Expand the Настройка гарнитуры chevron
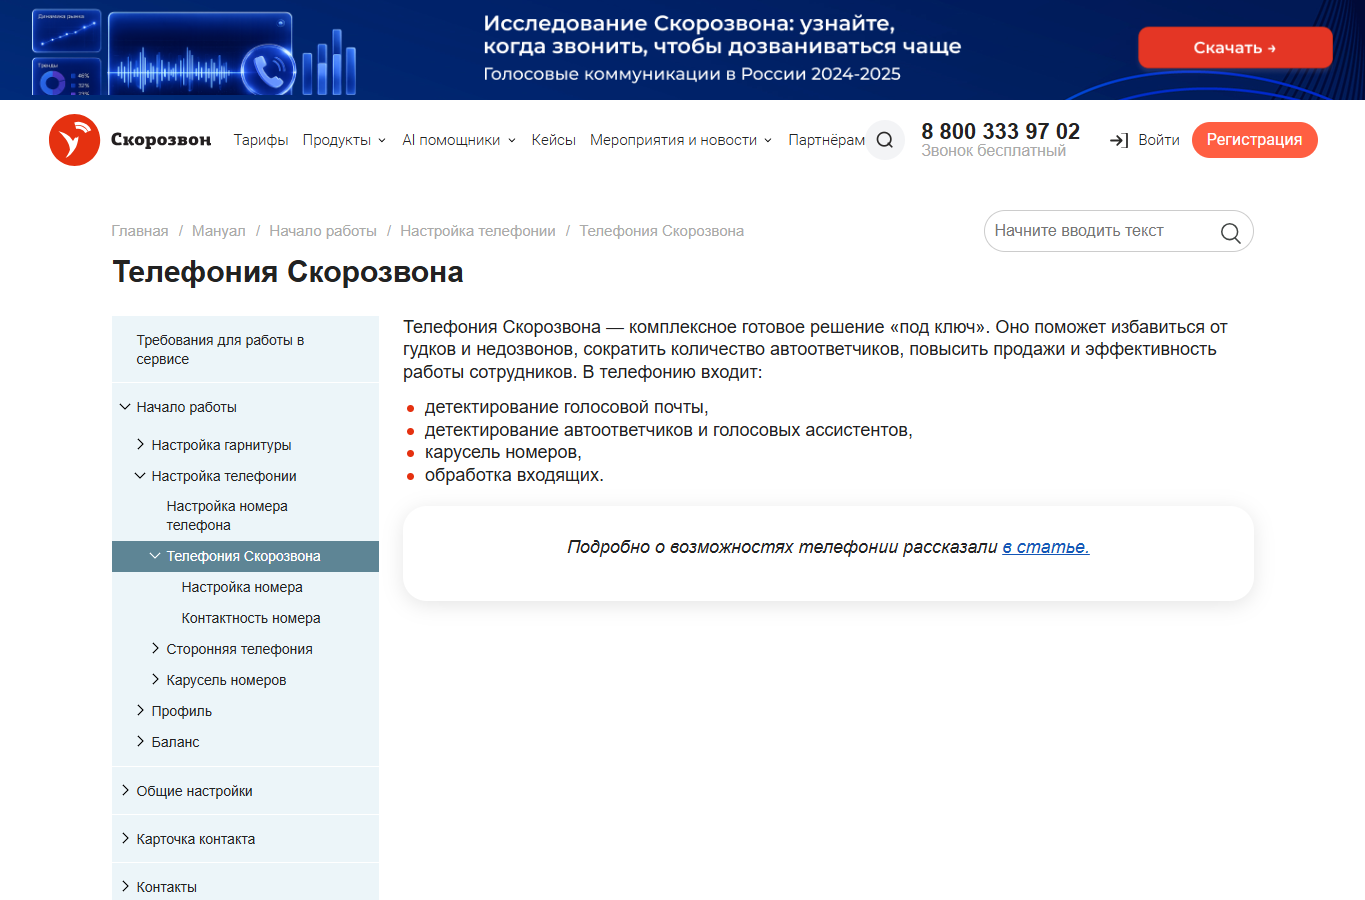Image resolution: width=1365 pixels, height=900 pixels. [140, 444]
